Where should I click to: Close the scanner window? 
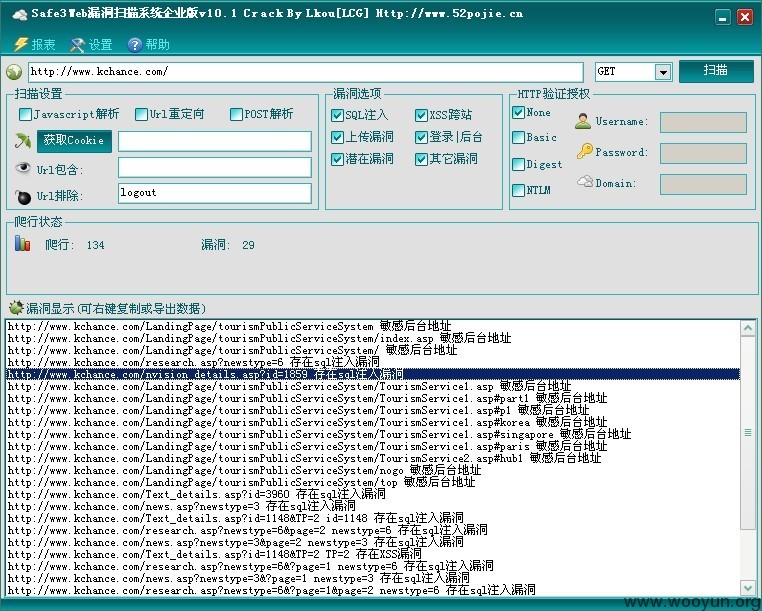[745, 17]
